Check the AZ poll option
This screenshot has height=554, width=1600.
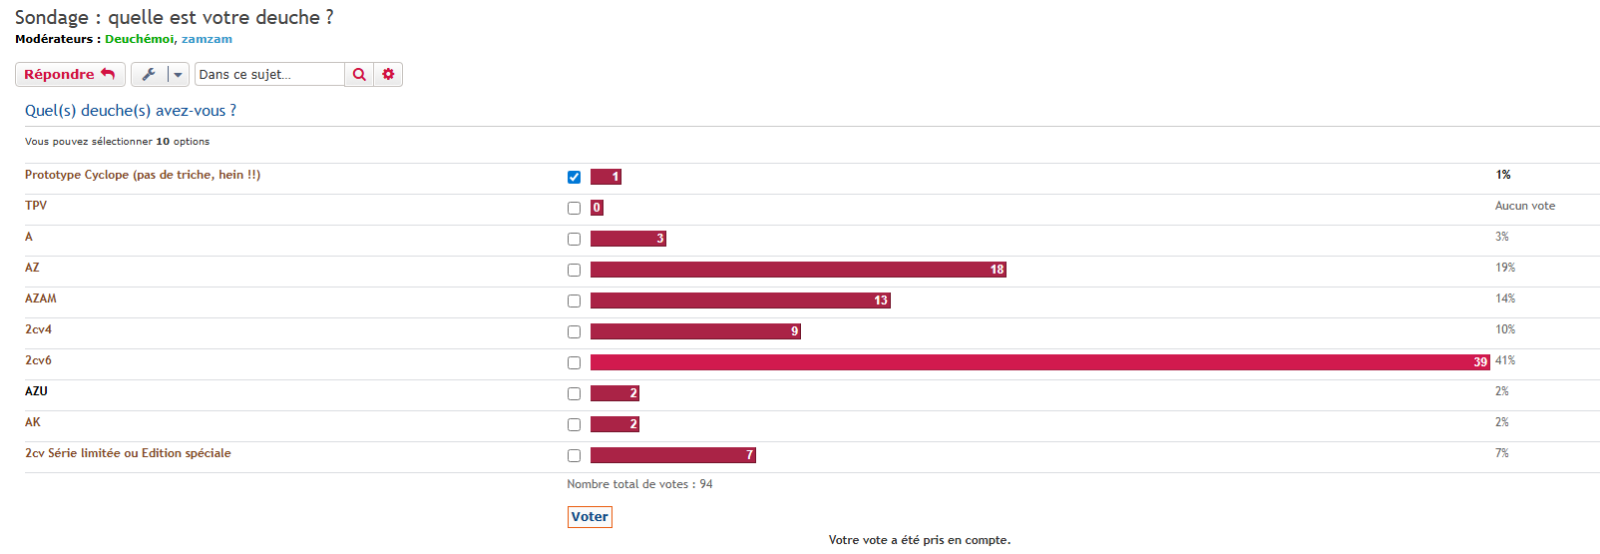pyautogui.click(x=574, y=270)
